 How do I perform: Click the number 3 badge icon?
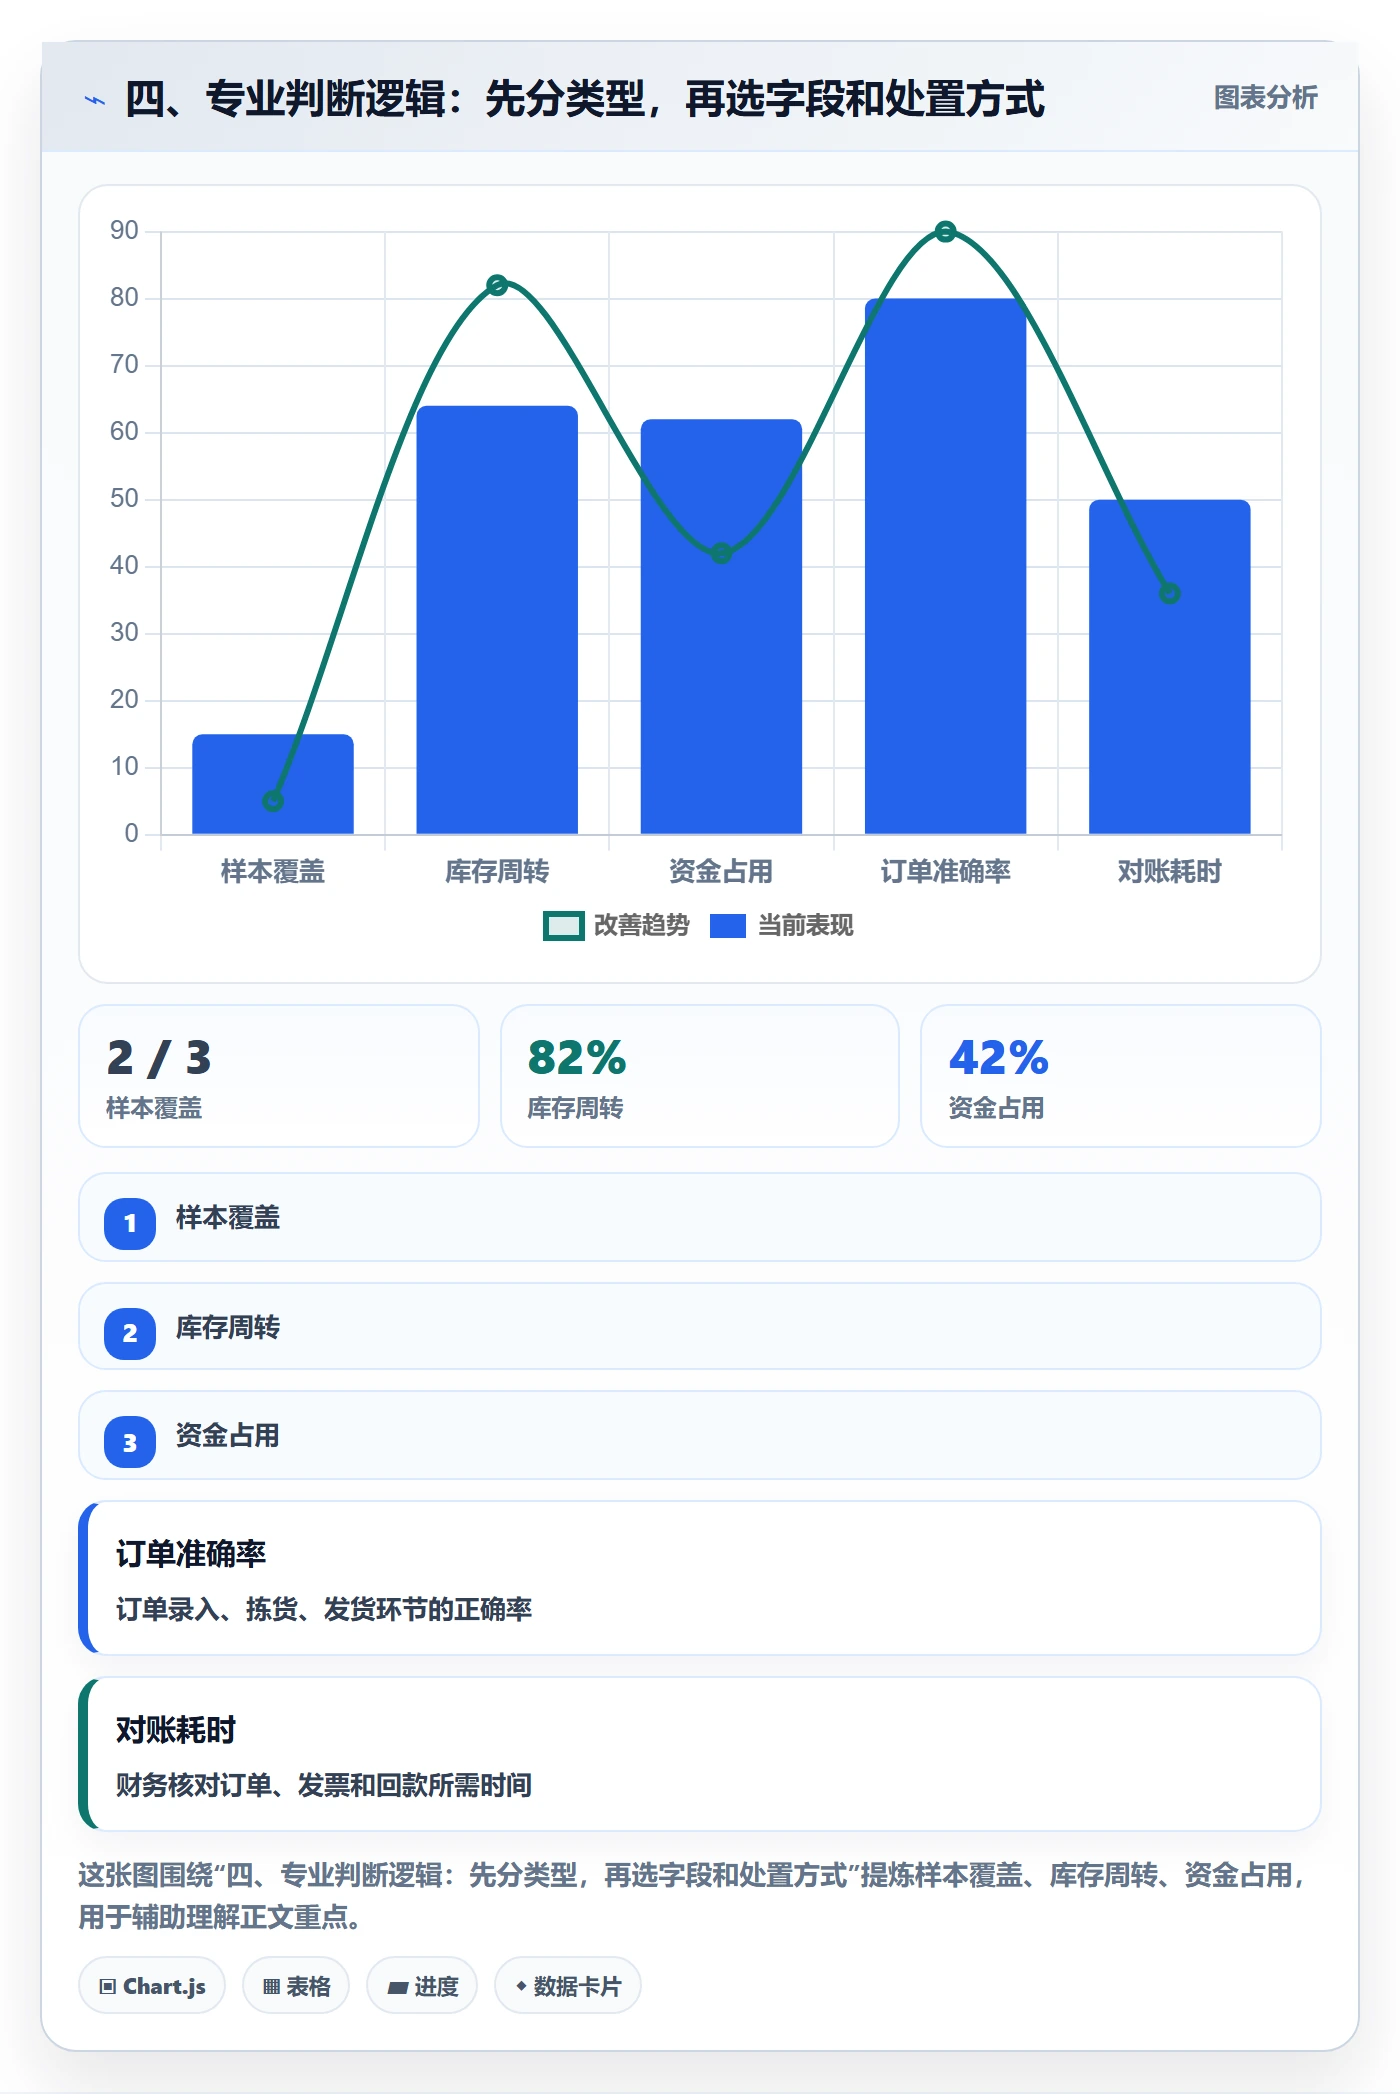130,1442
